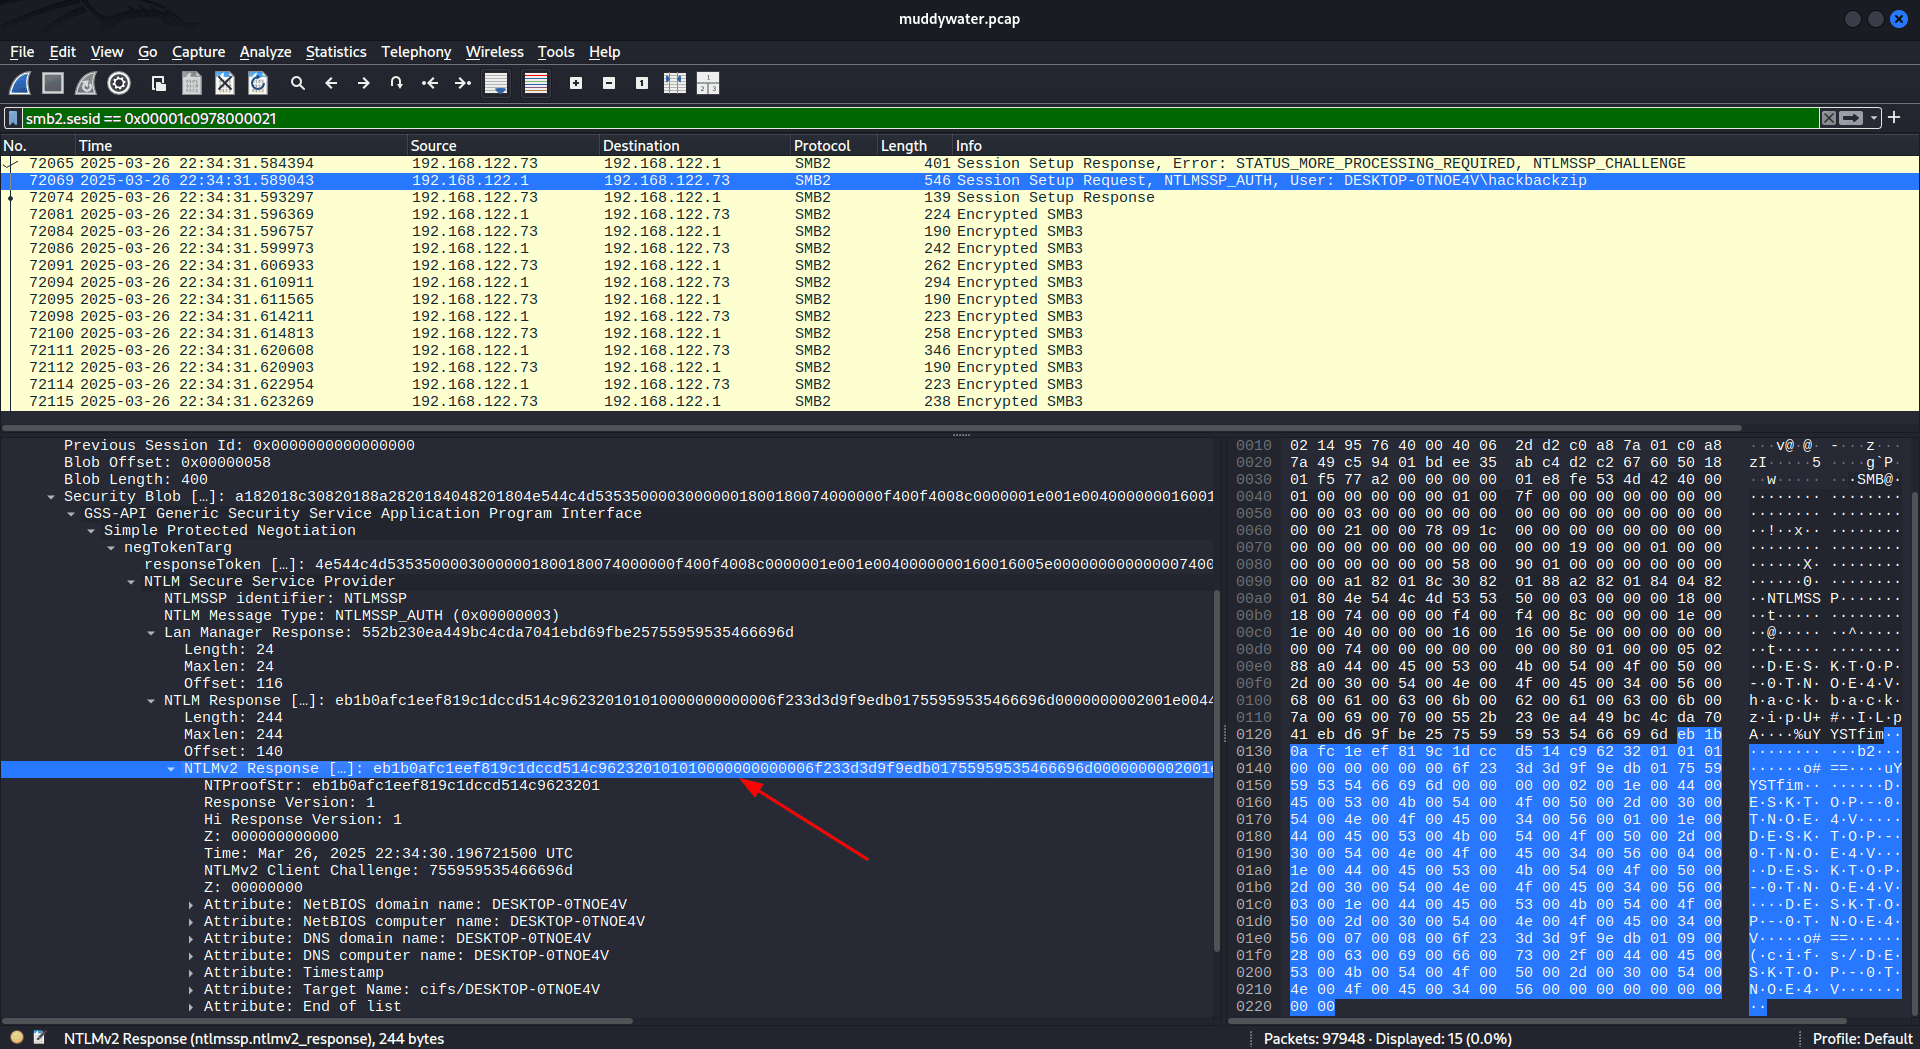Image resolution: width=1920 pixels, height=1049 pixels.
Task: Open the reset layout icon
Action: (x=708, y=83)
